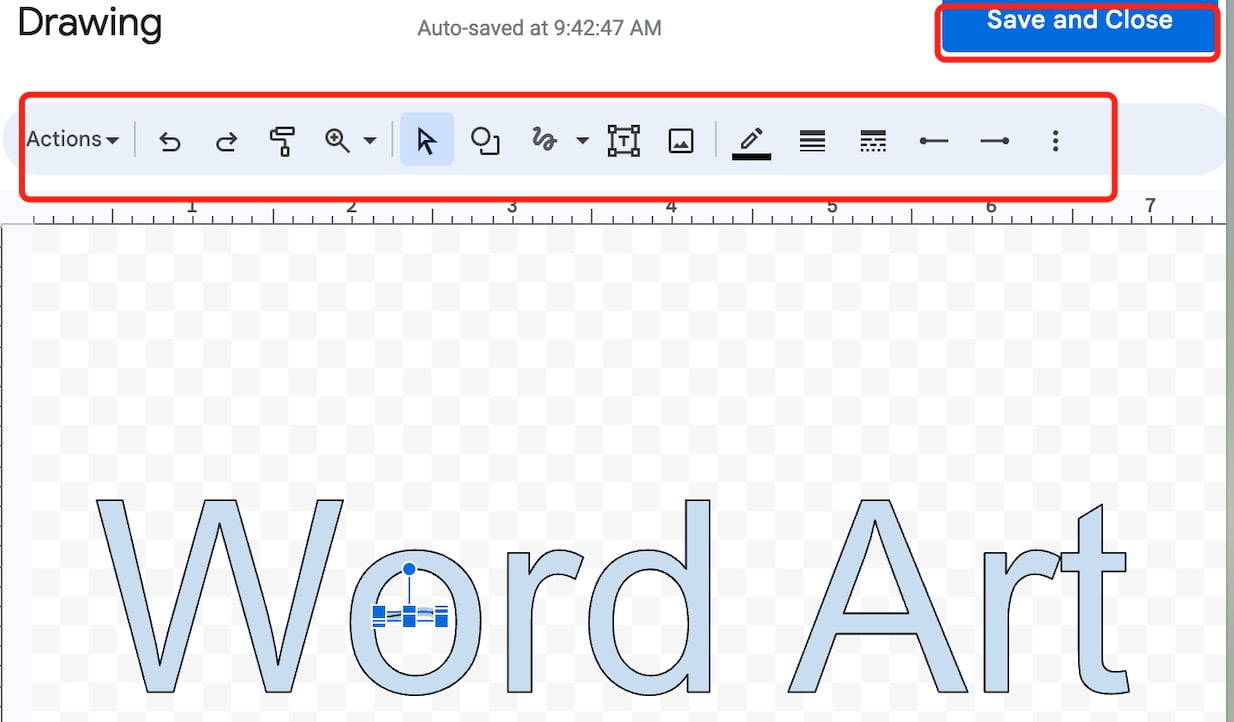The height and width of the screenshot is (722, 1234).
Task: Open the Actions dropdown menu
Action: point(73,140)
